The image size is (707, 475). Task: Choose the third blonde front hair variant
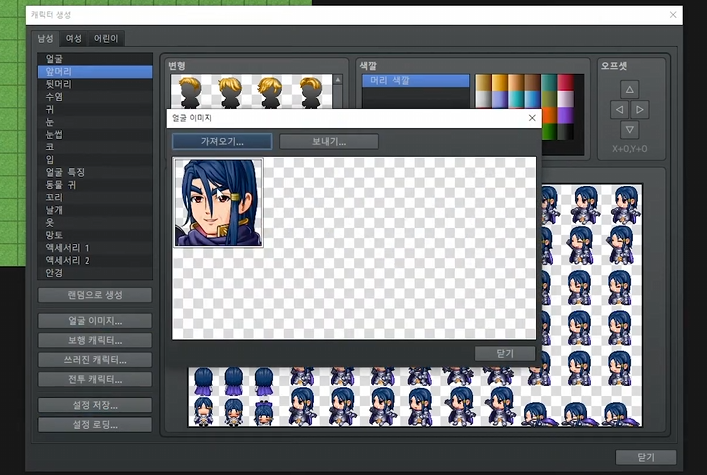pyautogui.click(x=270, y=92)
